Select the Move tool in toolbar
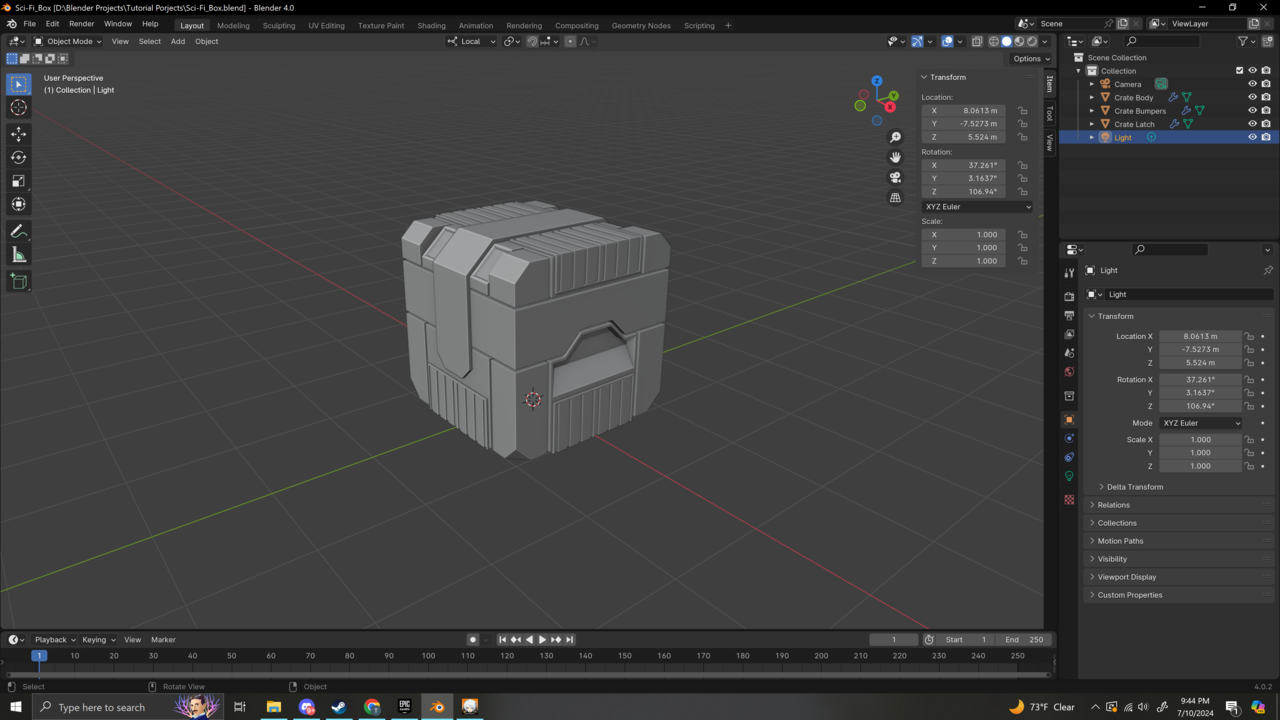The image size is (1280, 720). (x=18, y=133)
